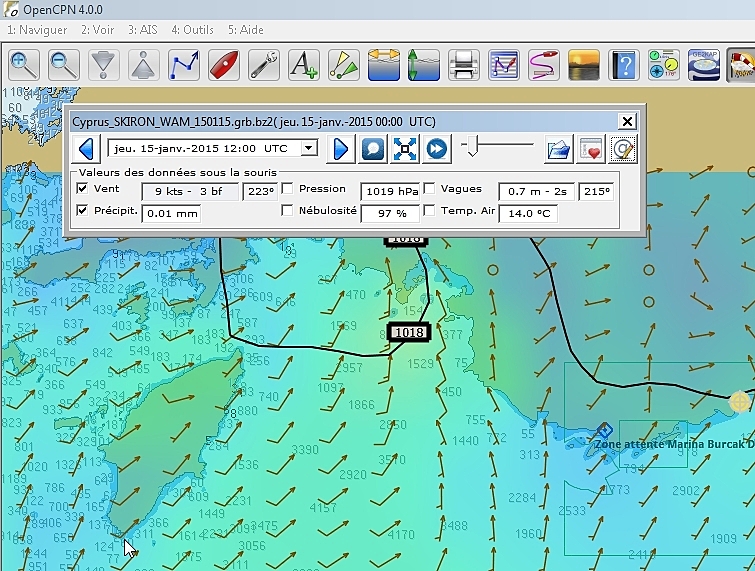Image resolution: width=755 pixels, height=571 pixels.
Task: Open the 3: AIS menu
Action: [x=143, y=30]
